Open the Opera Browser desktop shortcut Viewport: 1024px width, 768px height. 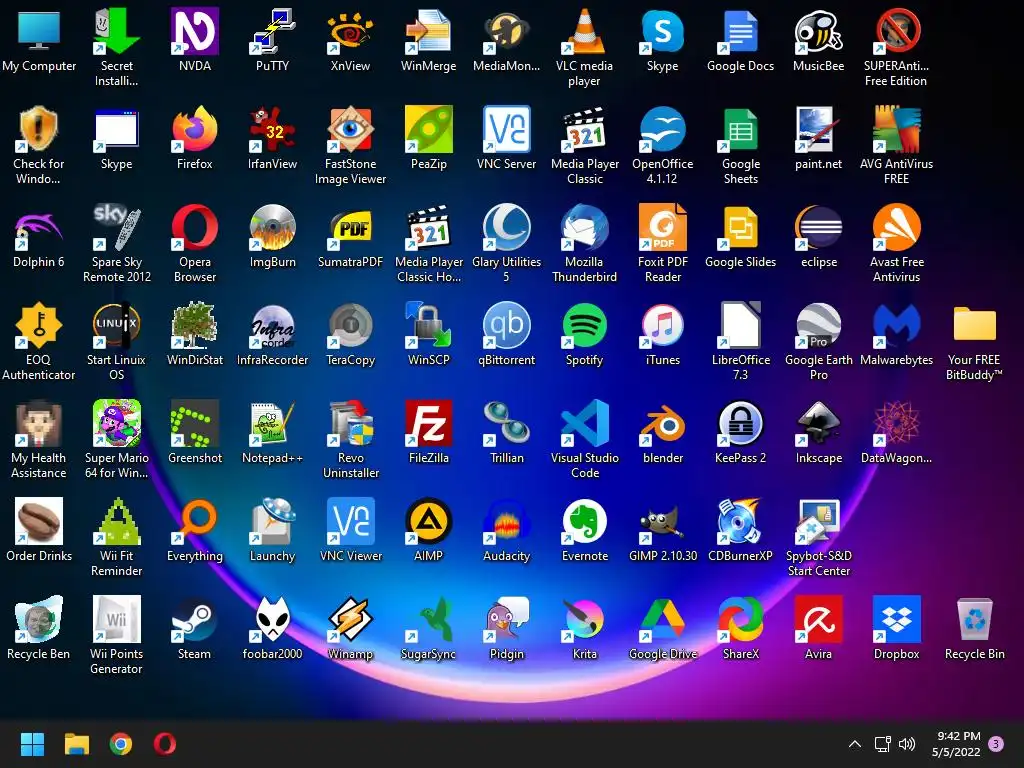coord(195,227)
